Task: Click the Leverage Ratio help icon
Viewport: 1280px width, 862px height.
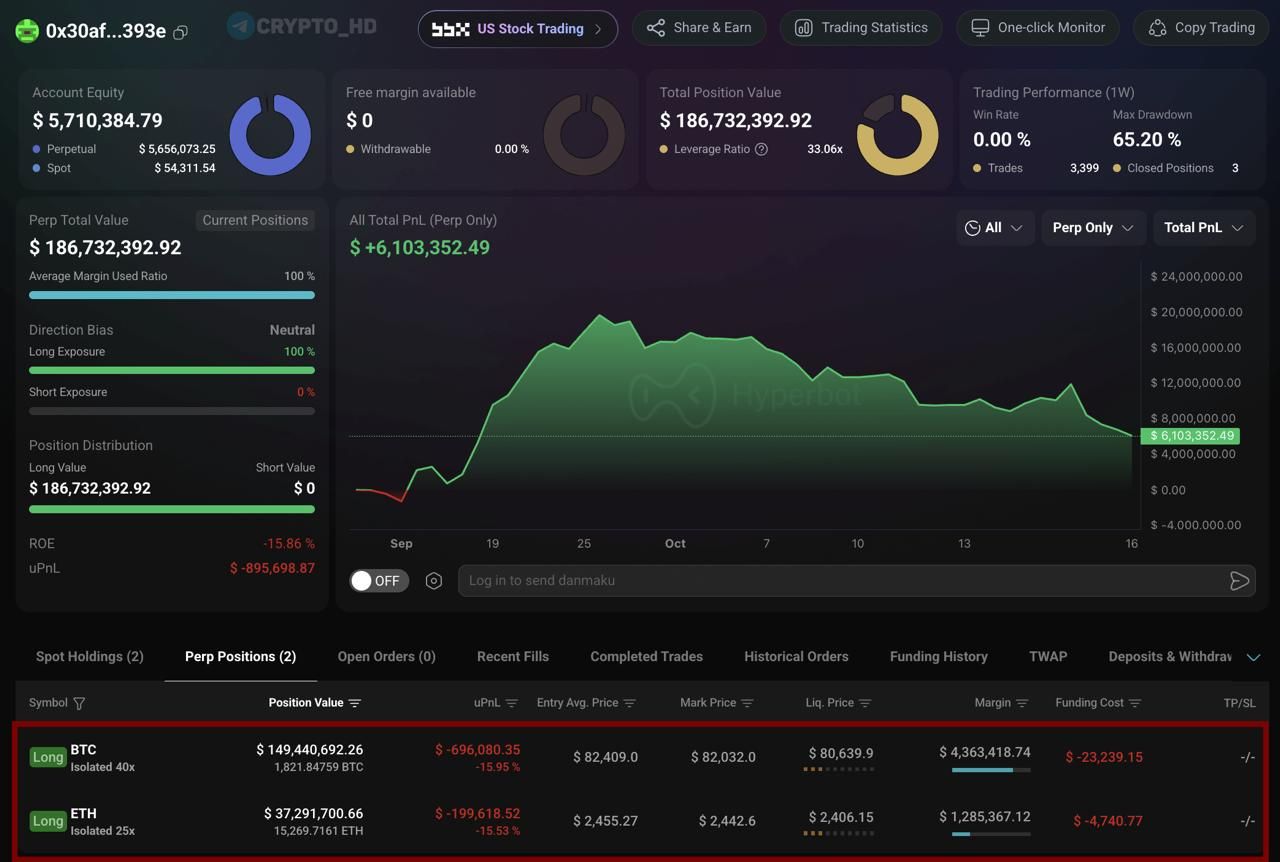Action: click(x=761, y=149)
